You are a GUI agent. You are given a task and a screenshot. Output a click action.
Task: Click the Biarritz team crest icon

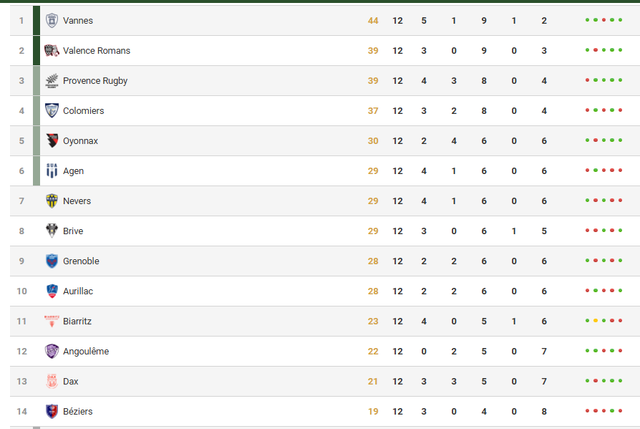(52, 321)
